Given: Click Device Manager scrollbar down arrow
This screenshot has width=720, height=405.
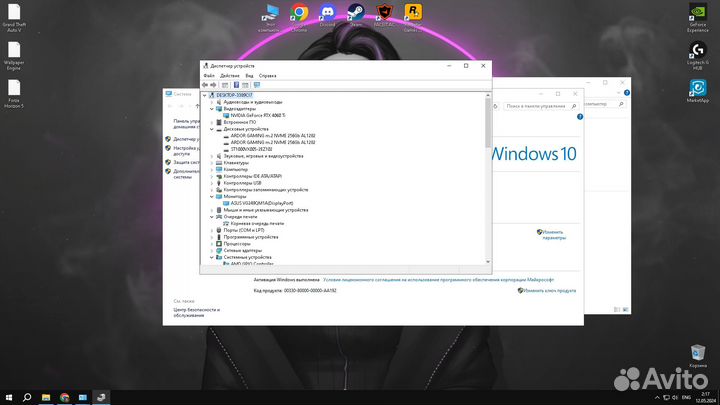Looking at the screenshot, I should click(x=488, y=262).
